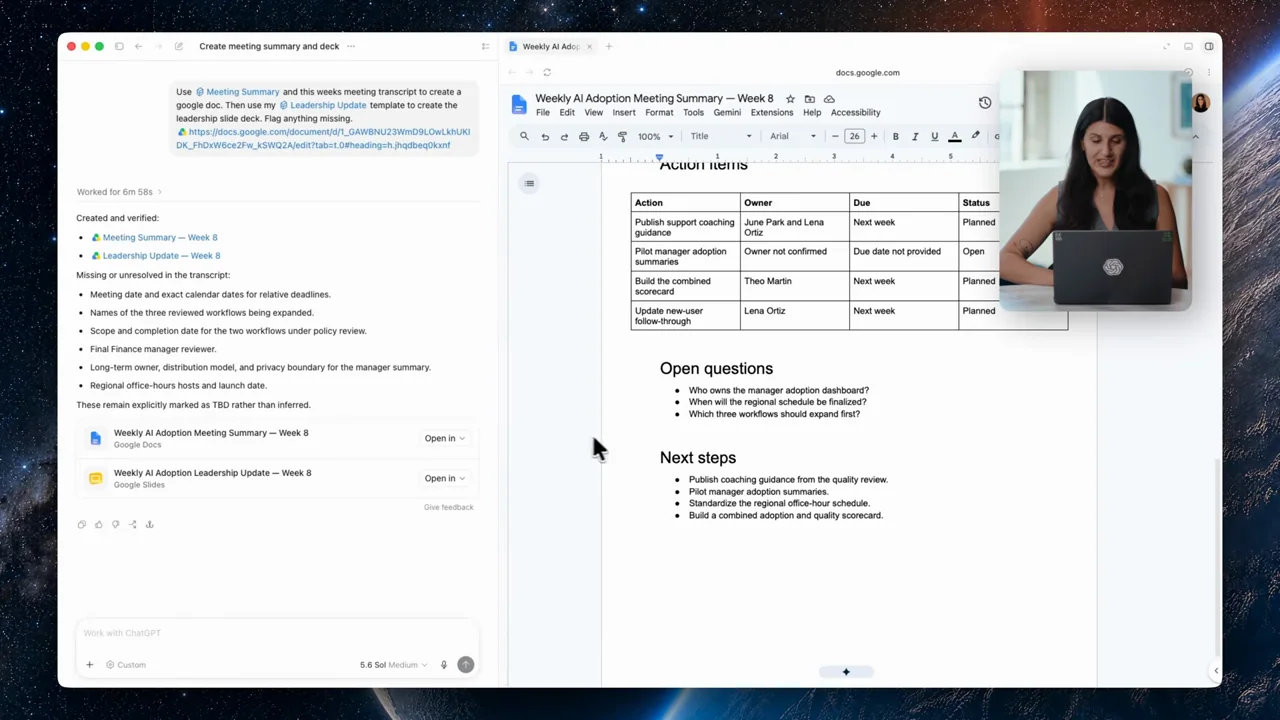The height and width of the screenshot is (720, 1280).
Task: Open the Help menu
Action: (x=812, y=113)
